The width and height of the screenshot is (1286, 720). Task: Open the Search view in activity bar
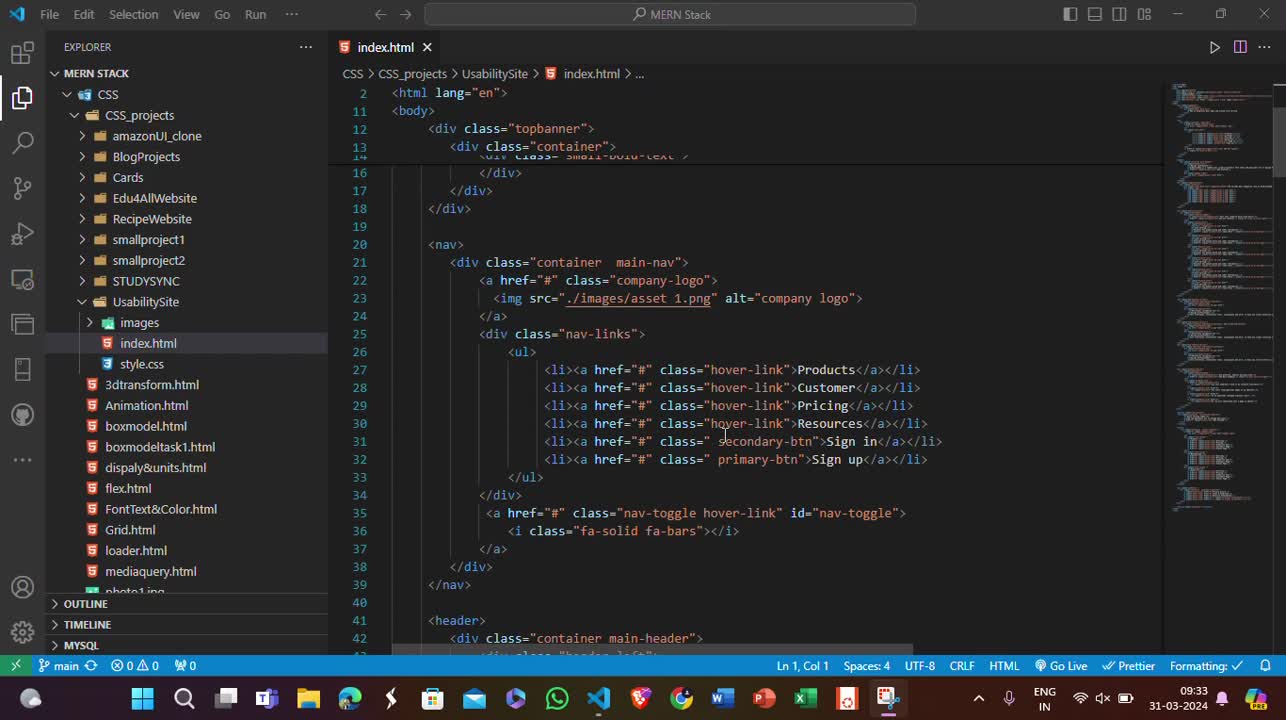tap(22, 142)
